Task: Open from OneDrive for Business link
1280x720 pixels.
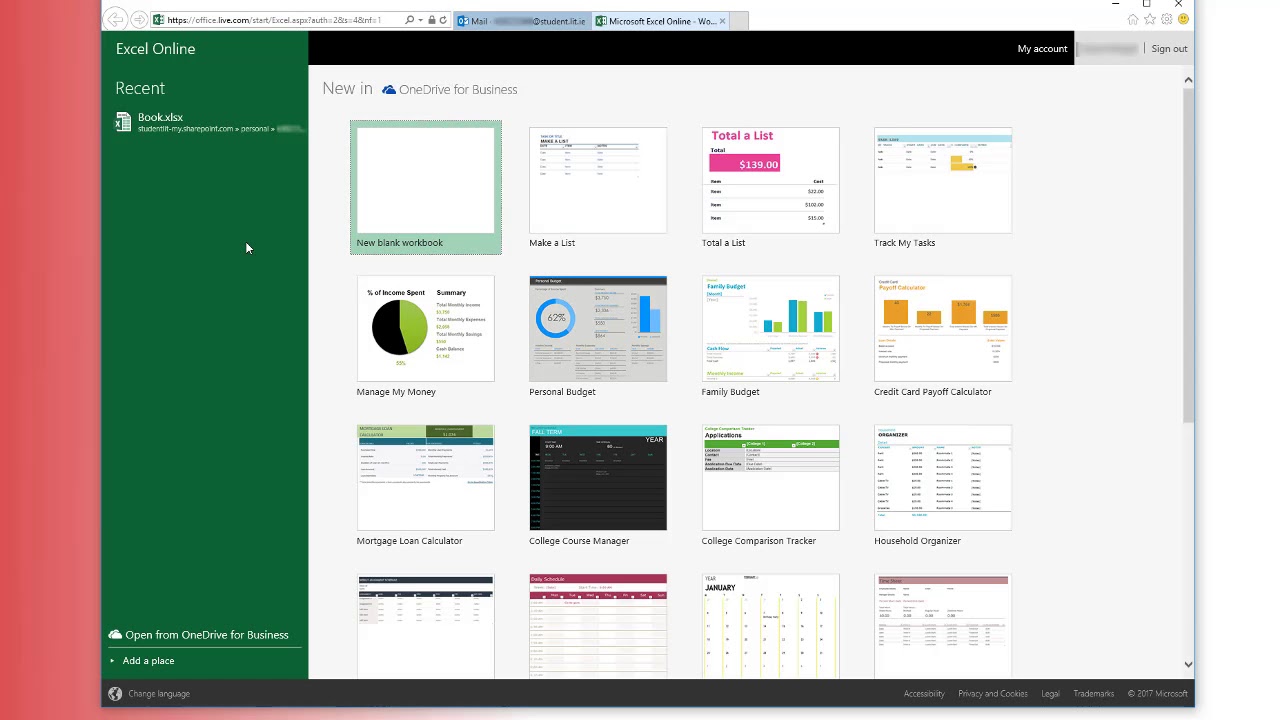Action: 206,635
